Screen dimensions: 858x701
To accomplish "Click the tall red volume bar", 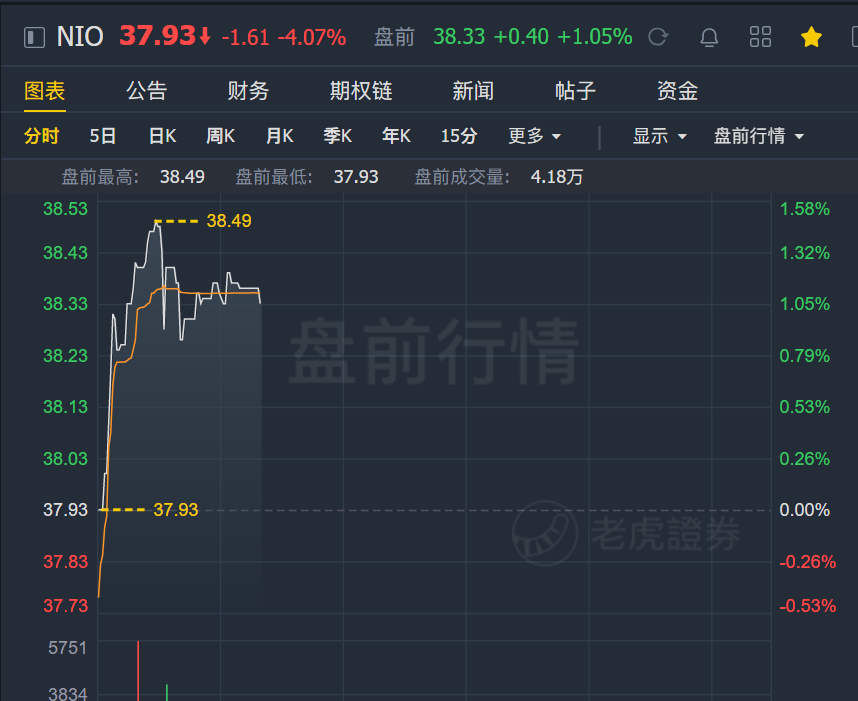I will pos(138,670).
